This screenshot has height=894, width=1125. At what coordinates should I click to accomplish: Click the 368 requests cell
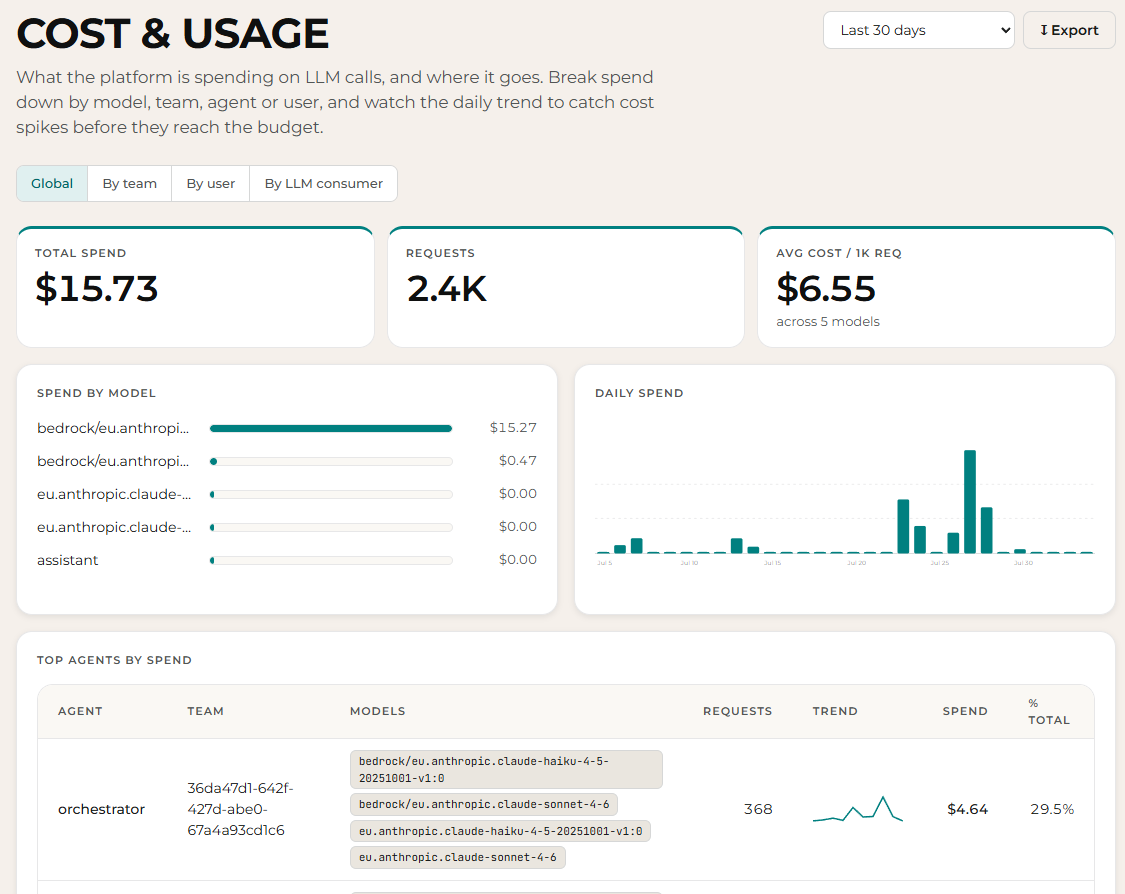pos(758,809)
